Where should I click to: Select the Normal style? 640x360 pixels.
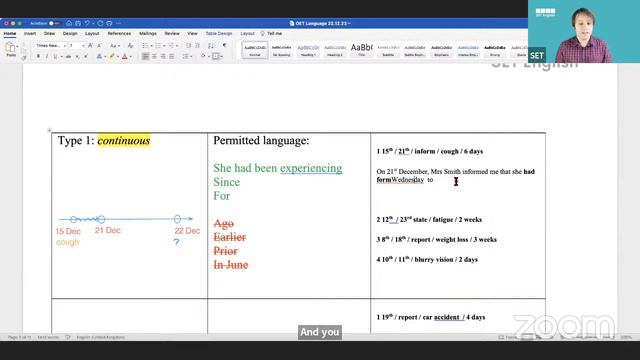click(x=255, y=50)
